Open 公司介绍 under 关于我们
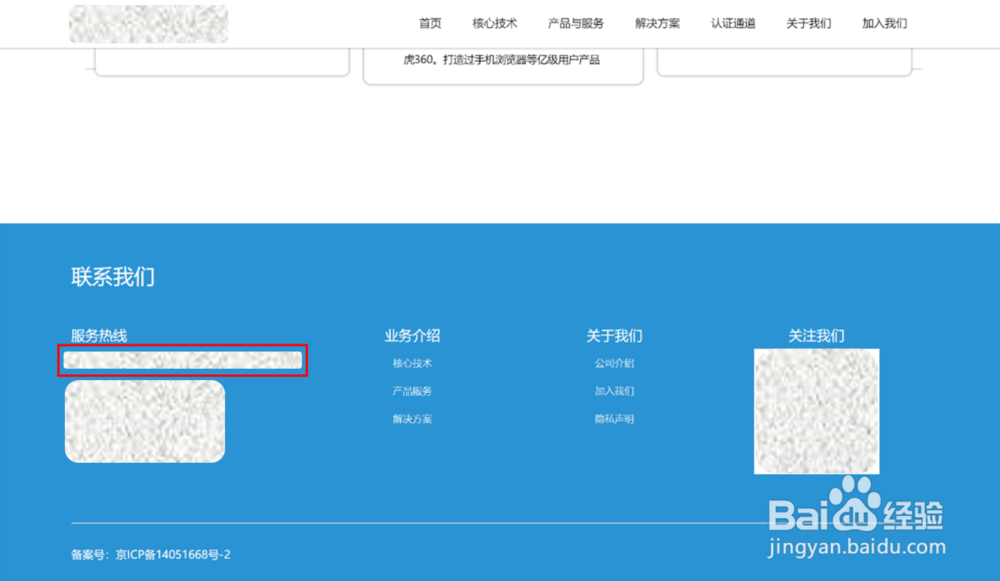 (613, 363)
